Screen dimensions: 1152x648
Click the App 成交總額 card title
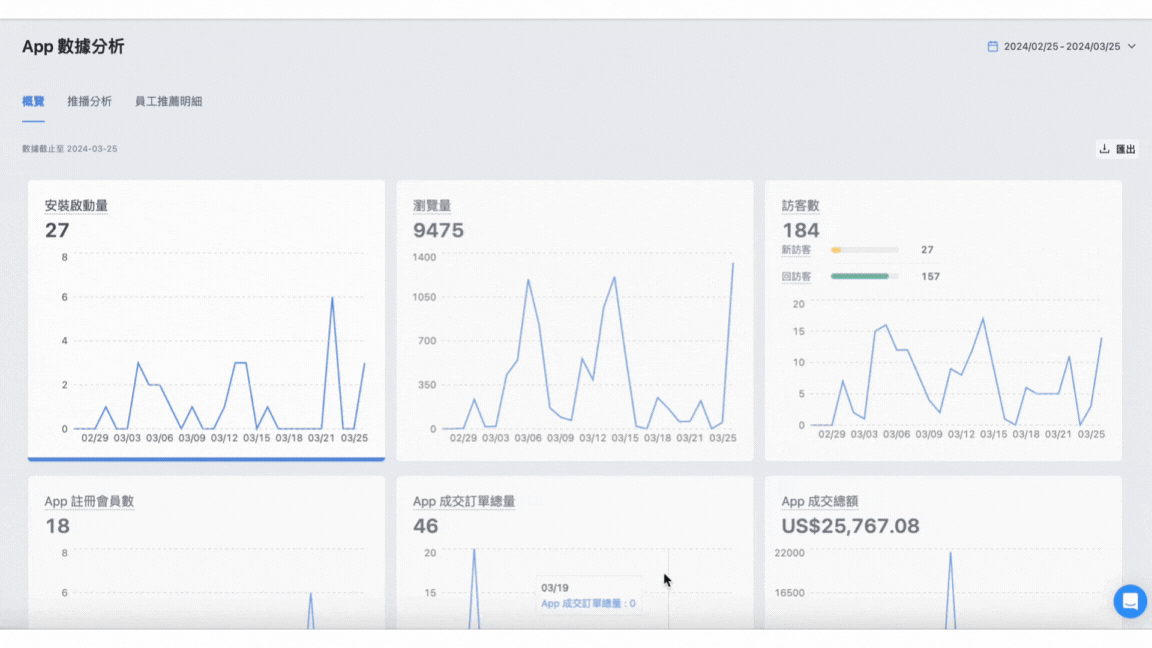820,501
